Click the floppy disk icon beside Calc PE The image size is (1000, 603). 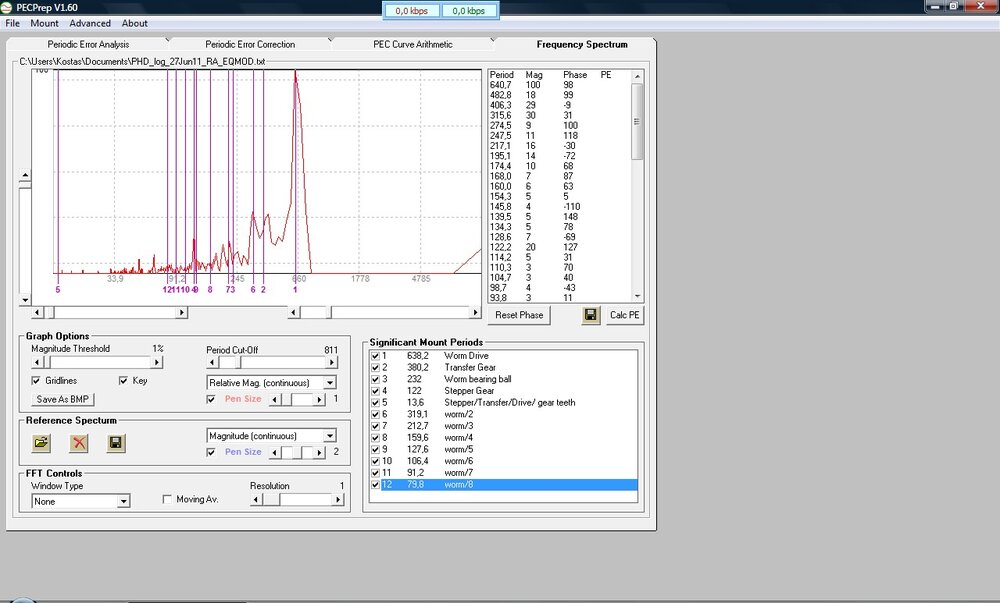coord(591,315)
